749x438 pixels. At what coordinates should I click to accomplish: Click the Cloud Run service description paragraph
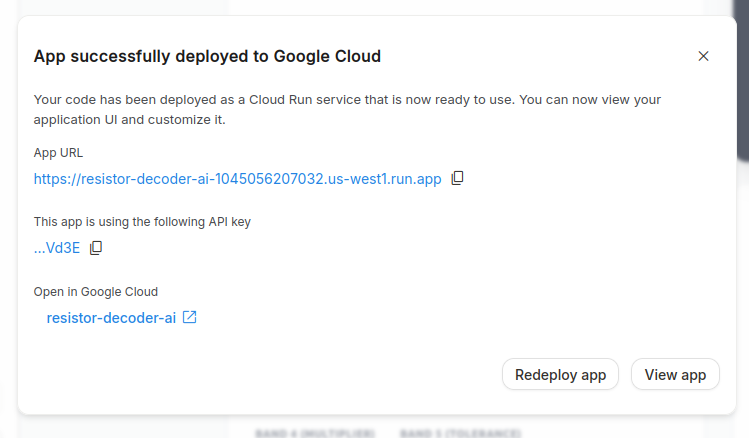(347, 109)
